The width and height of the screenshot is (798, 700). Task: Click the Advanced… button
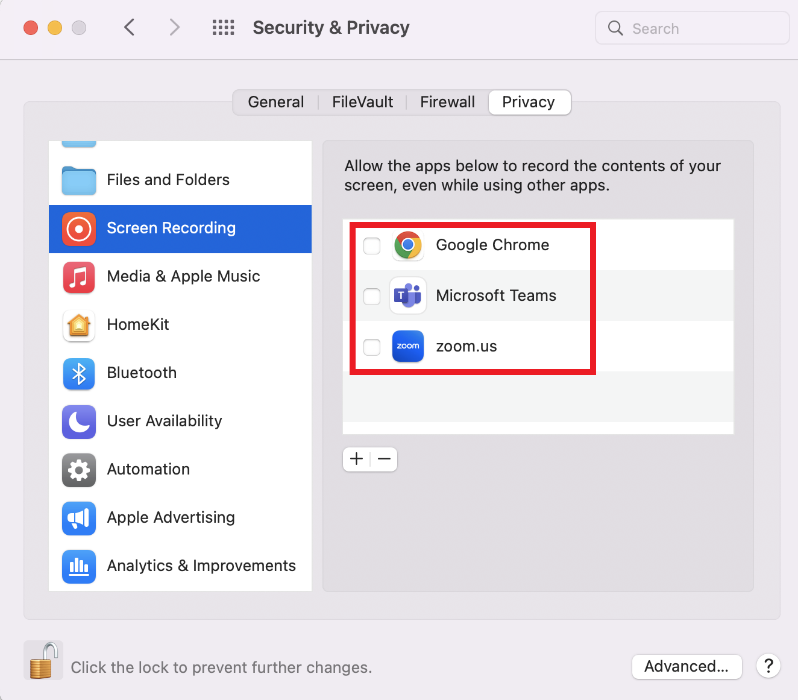pos(686,666)
